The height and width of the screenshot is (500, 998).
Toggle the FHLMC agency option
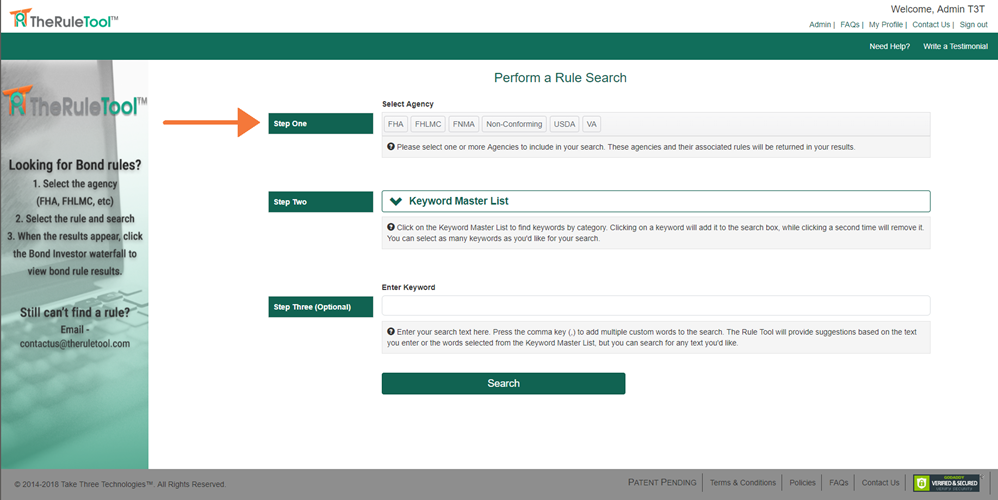tap(428, 124)
